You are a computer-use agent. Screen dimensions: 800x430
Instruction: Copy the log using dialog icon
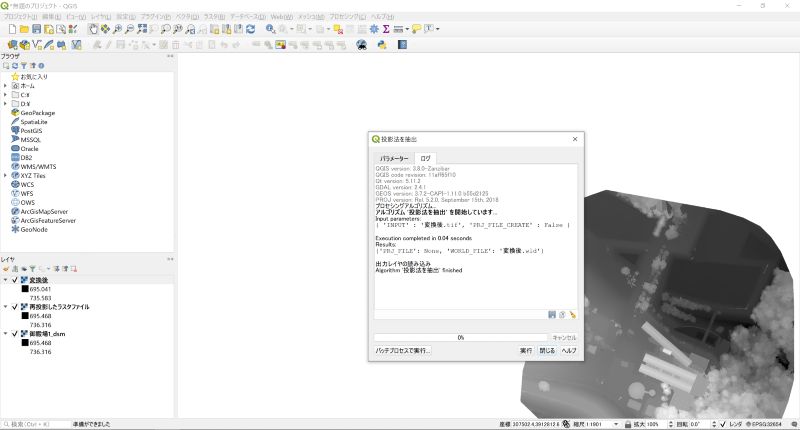[562, 314]
